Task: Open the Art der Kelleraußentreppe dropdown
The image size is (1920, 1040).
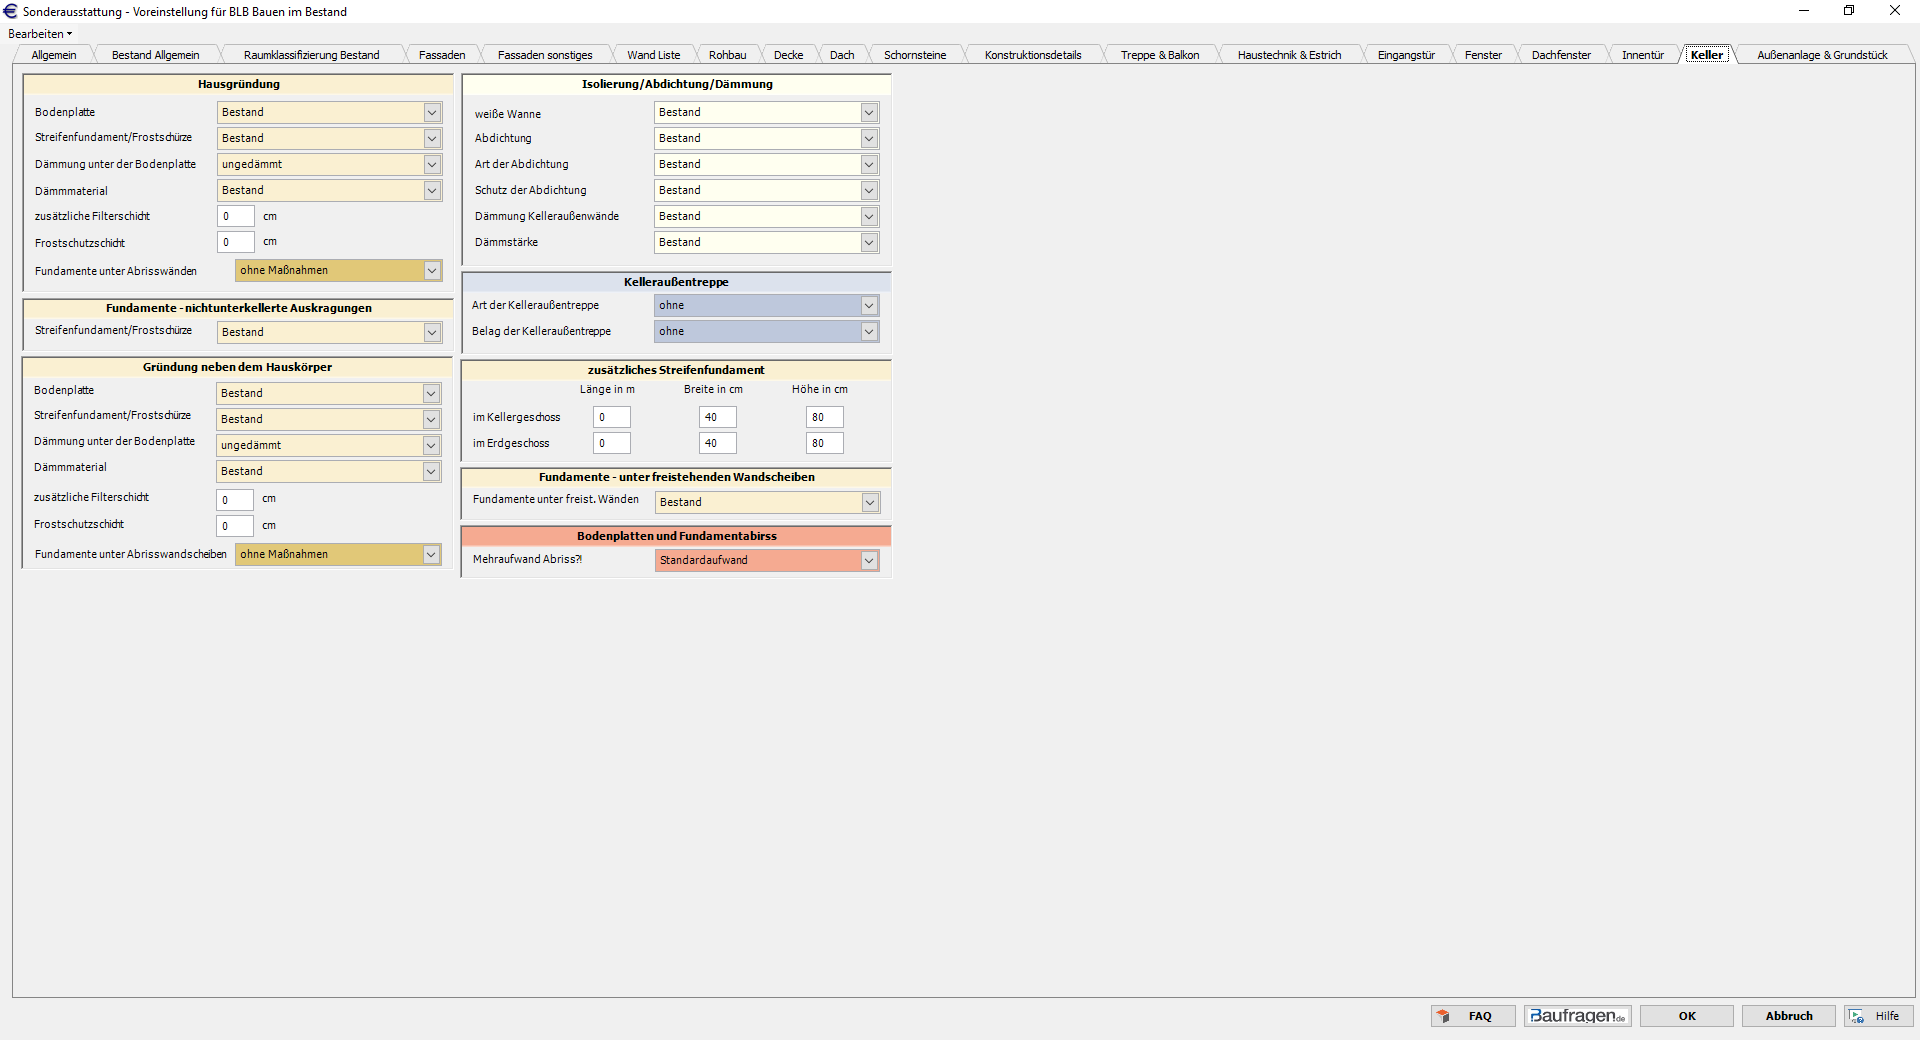Action: (869, 306)
